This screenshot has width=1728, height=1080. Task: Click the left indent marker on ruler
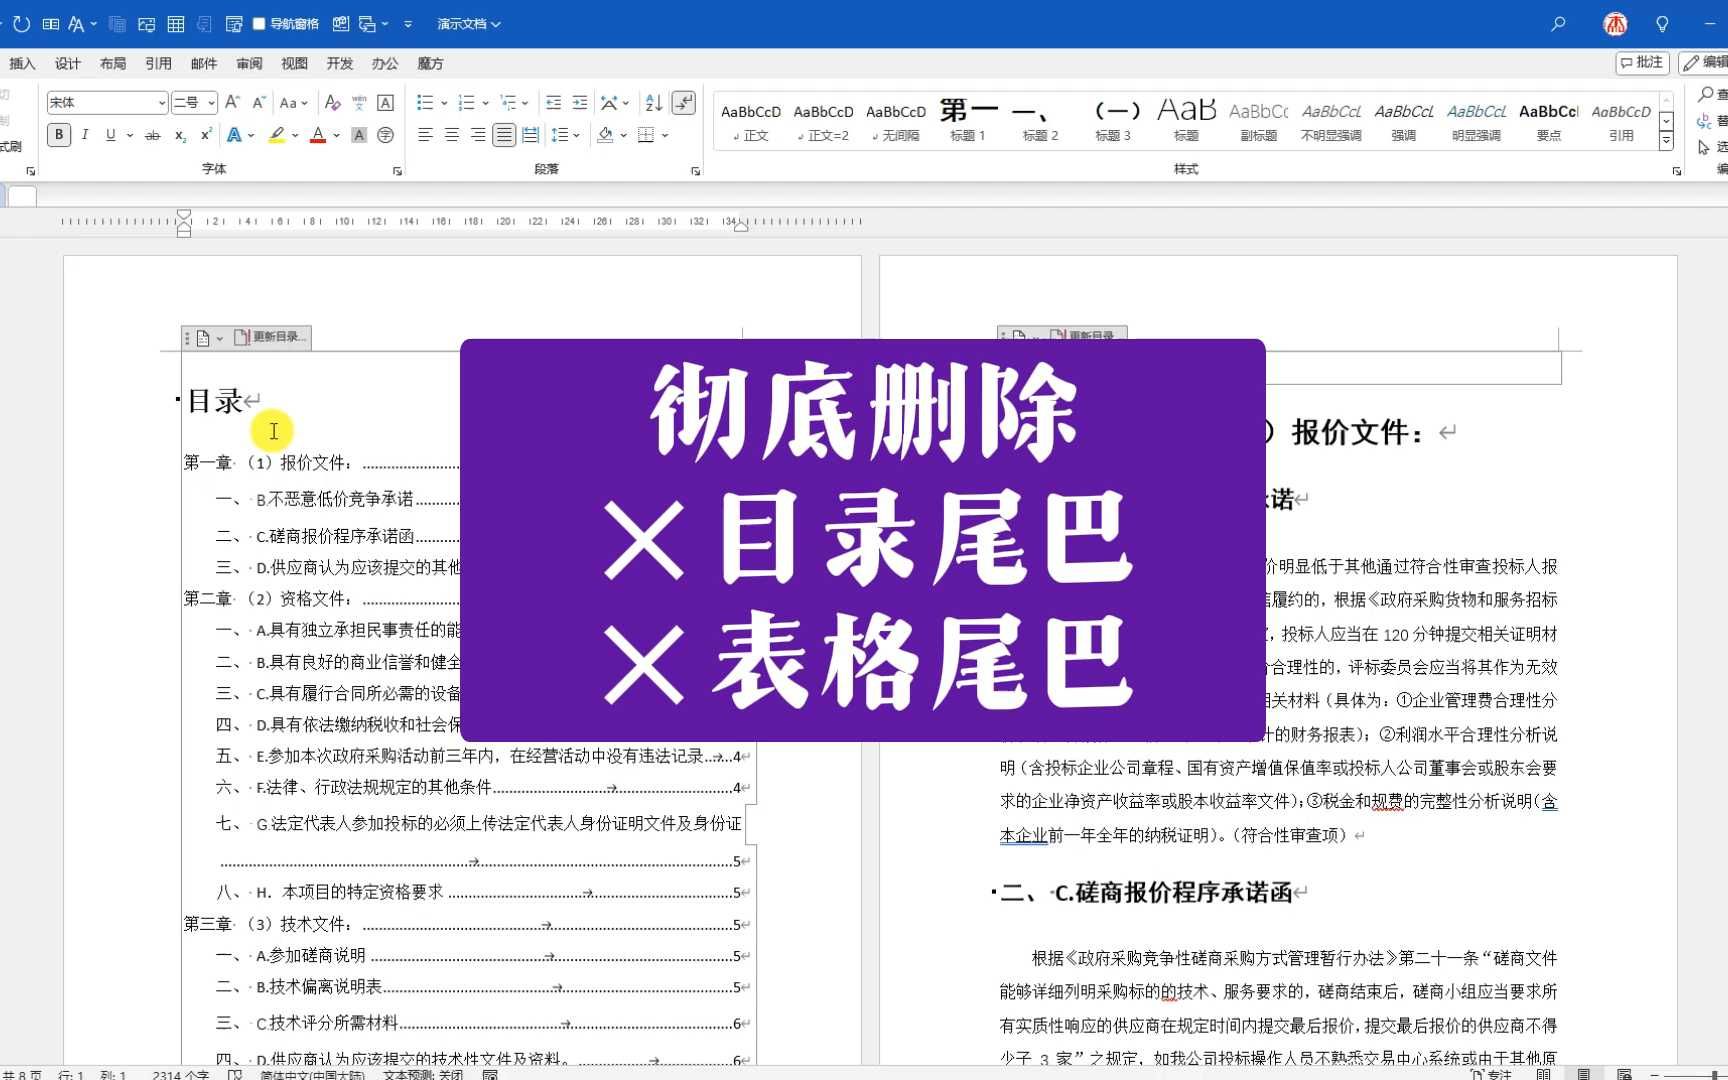pyautogui.click(x=184, y=232)
